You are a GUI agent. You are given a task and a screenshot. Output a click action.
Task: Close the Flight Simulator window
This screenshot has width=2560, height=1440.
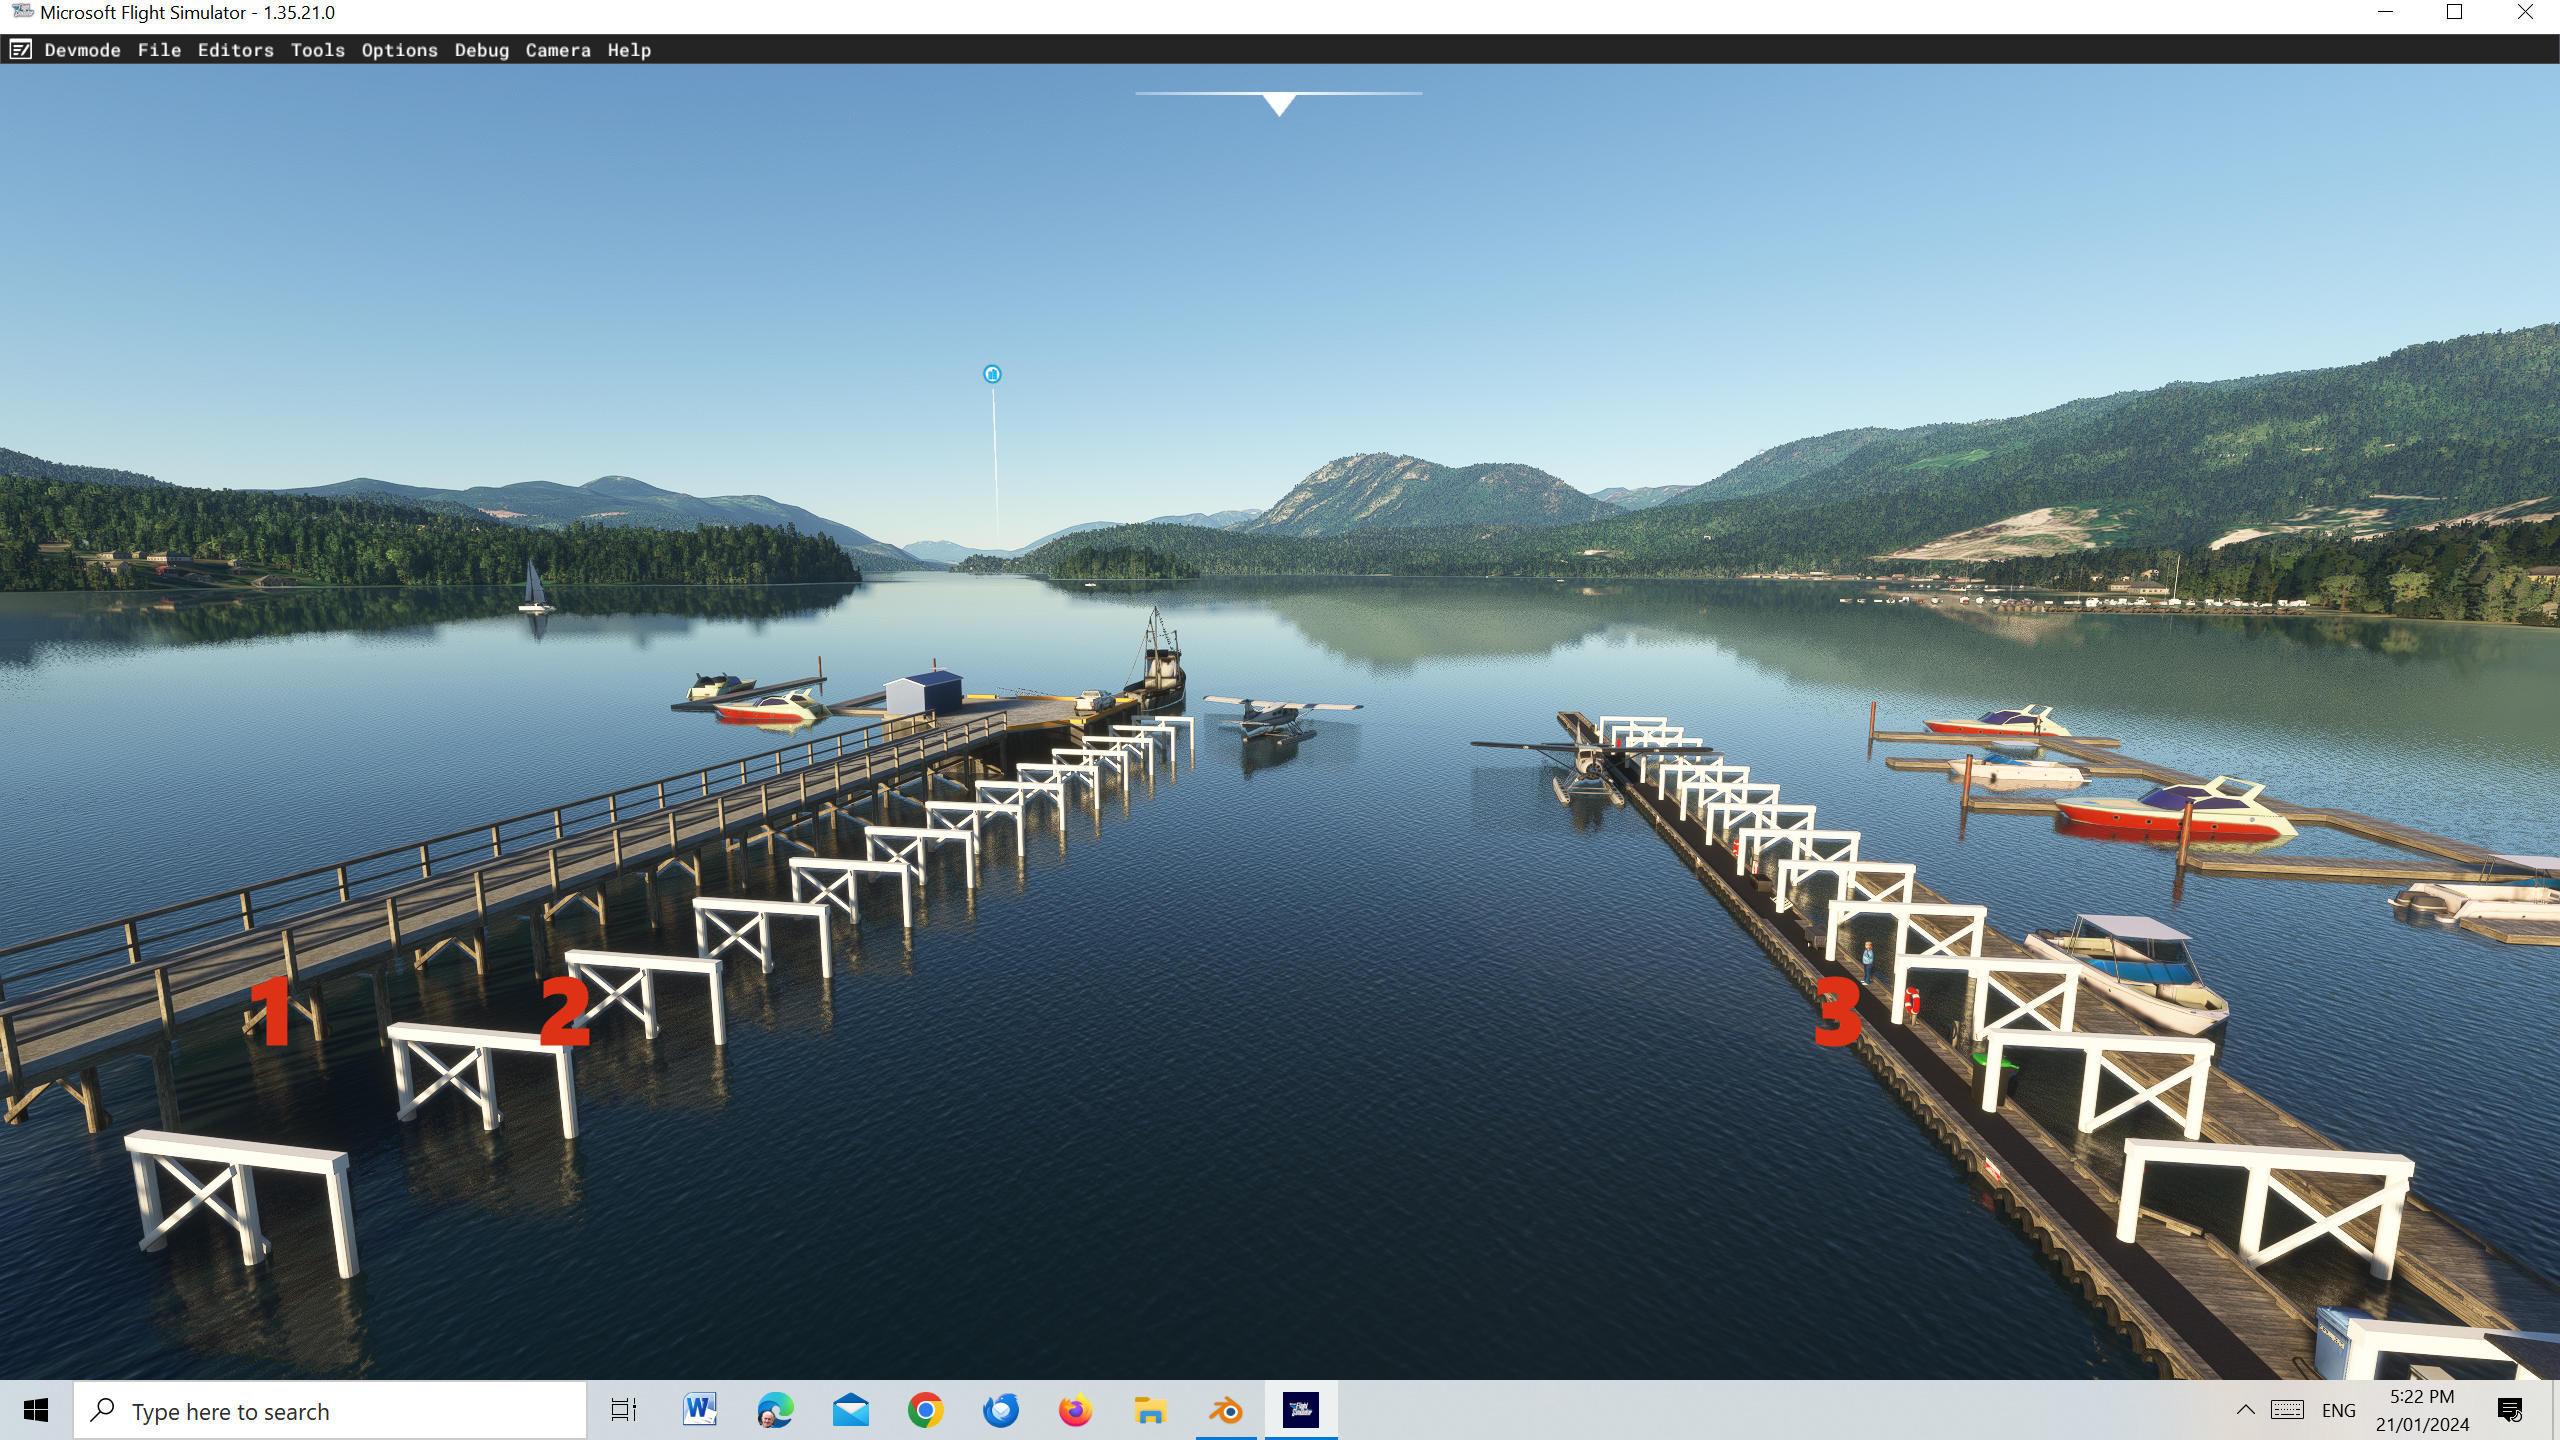(x=2525, y=13)
